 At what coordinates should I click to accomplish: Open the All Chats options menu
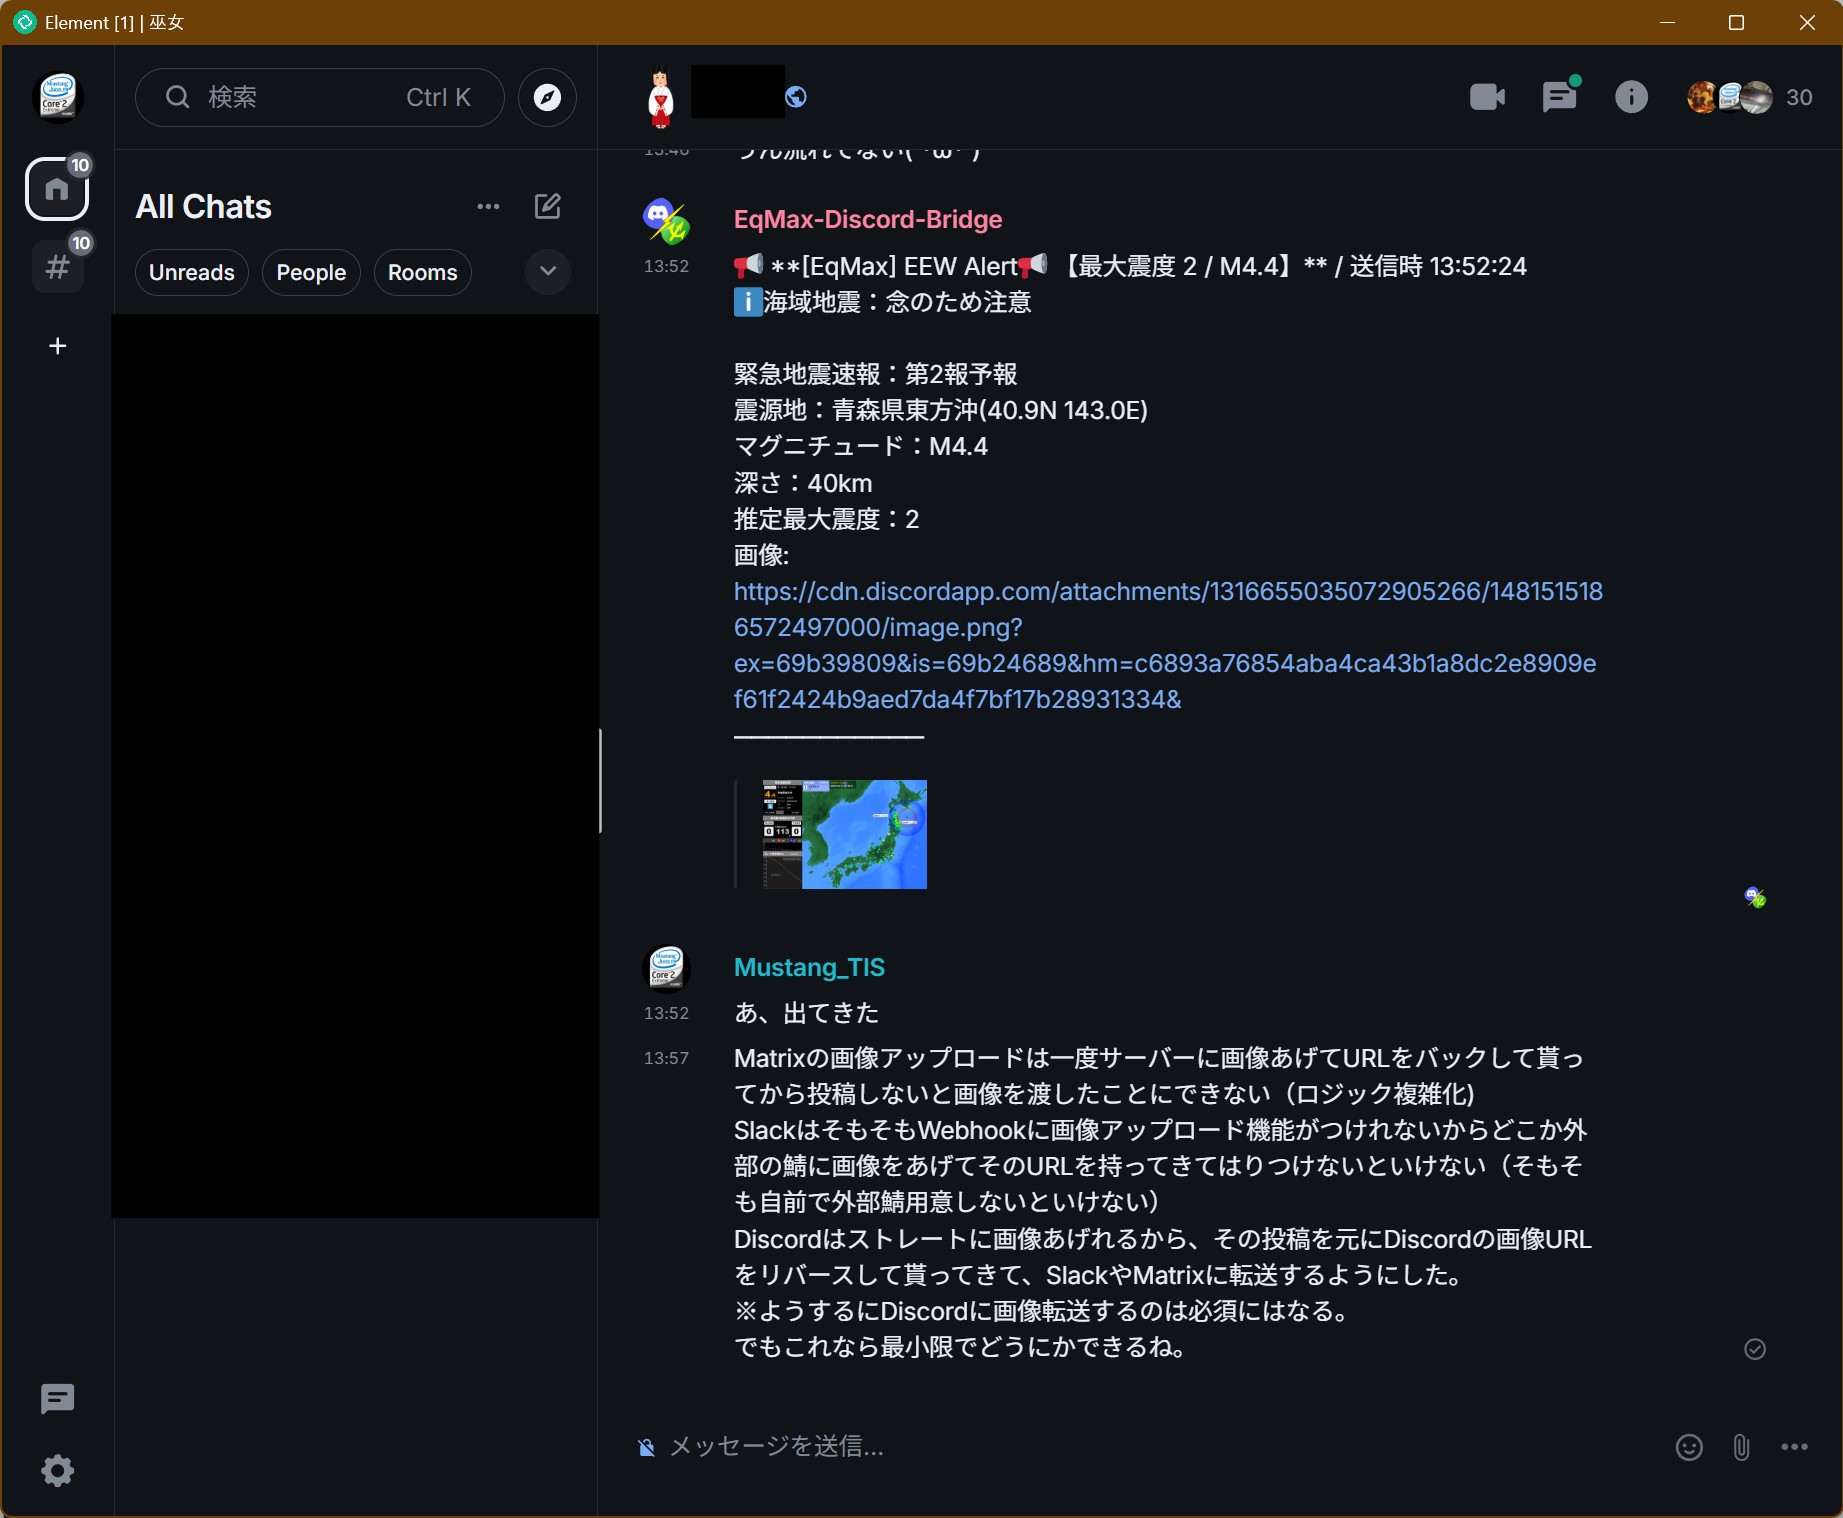click(x=487, y=206)
